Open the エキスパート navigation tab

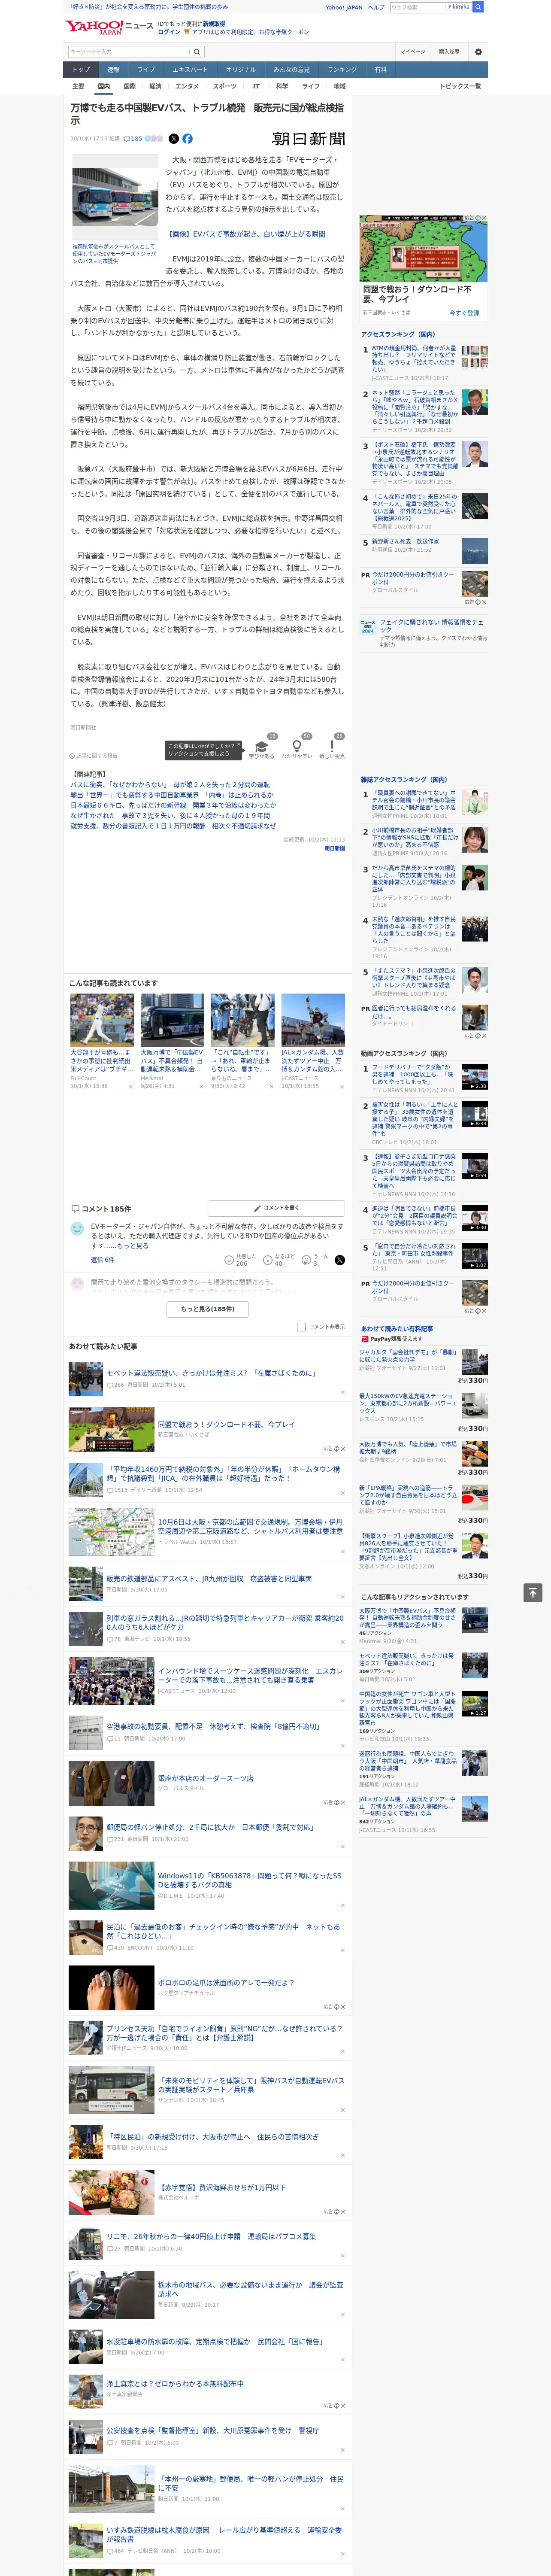(190, 70)
